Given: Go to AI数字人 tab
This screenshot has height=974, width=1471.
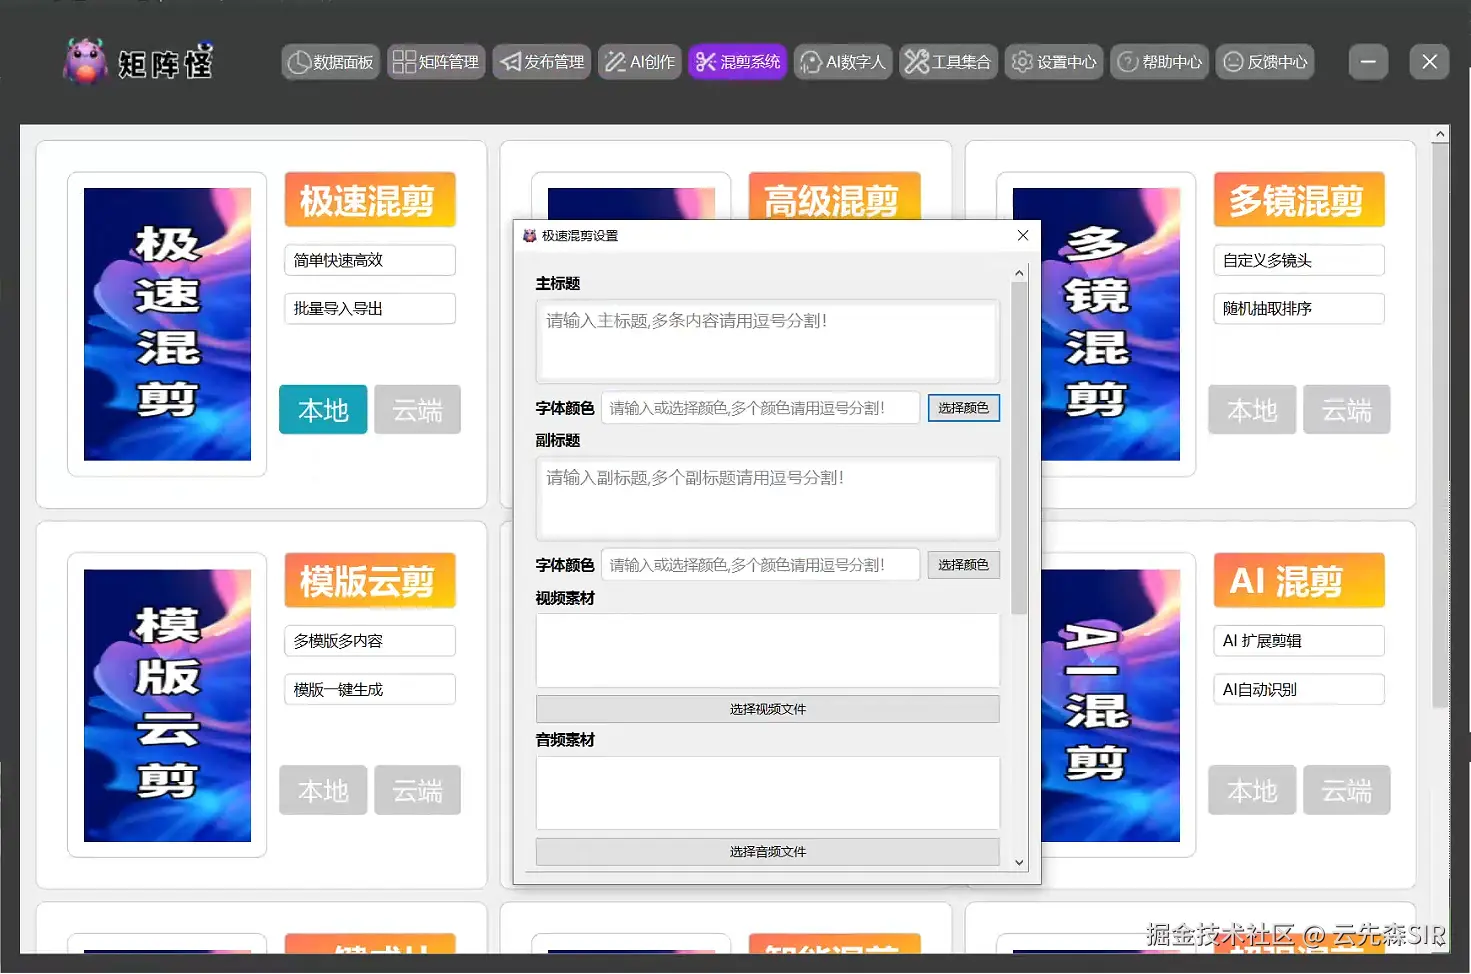Looking at the screenshot, I should tap(843, 62).
